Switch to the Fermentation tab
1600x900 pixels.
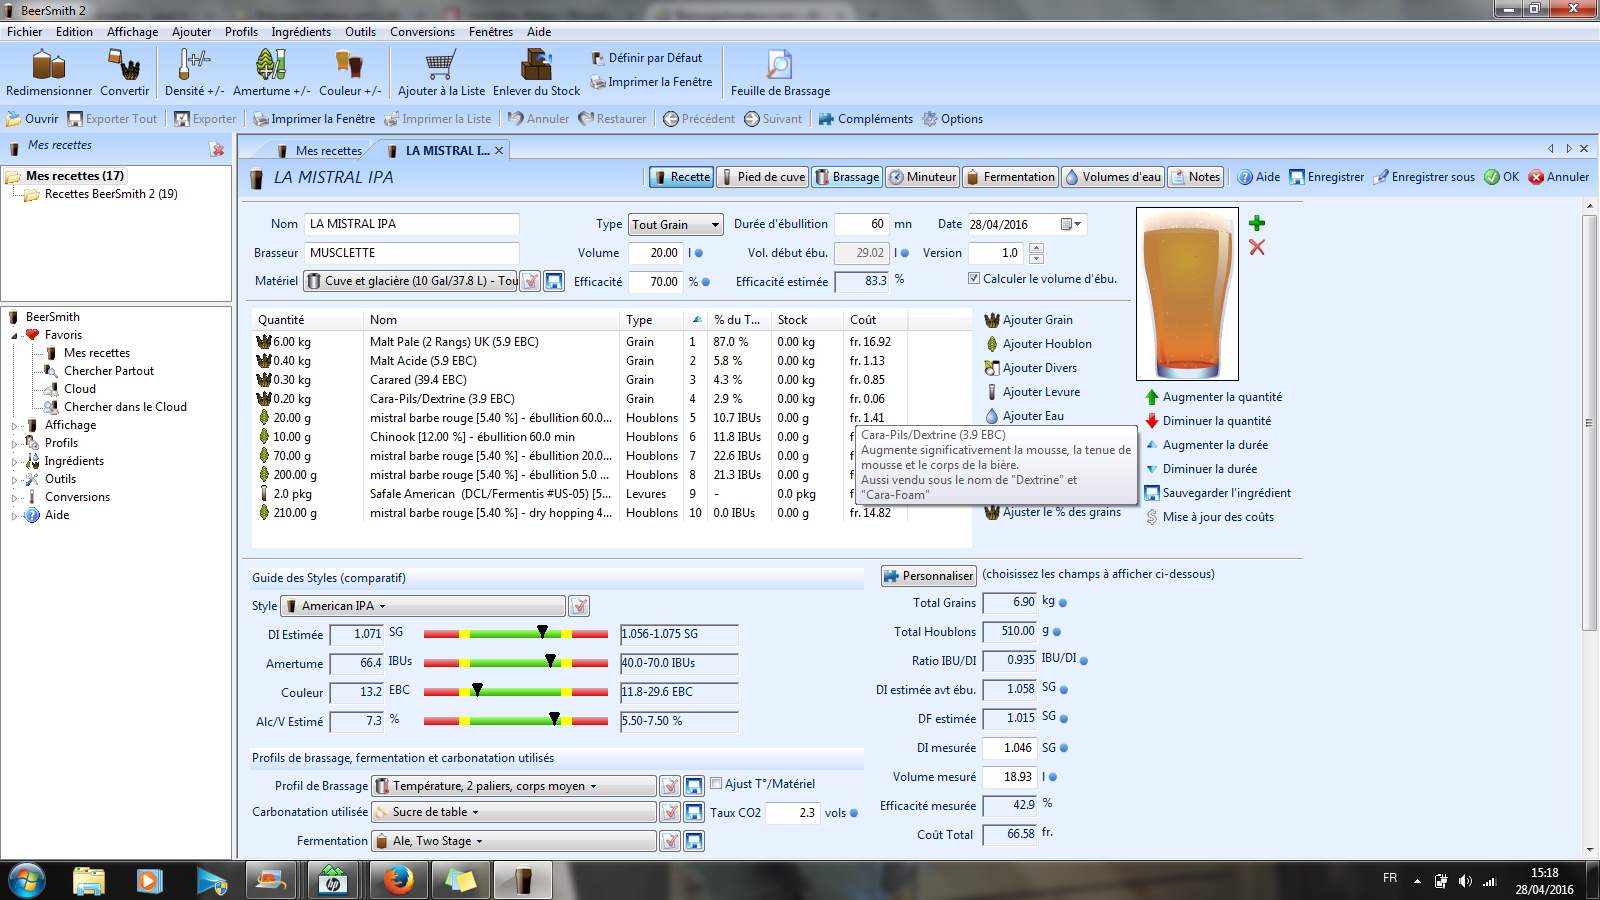(x=1011, y=177)
